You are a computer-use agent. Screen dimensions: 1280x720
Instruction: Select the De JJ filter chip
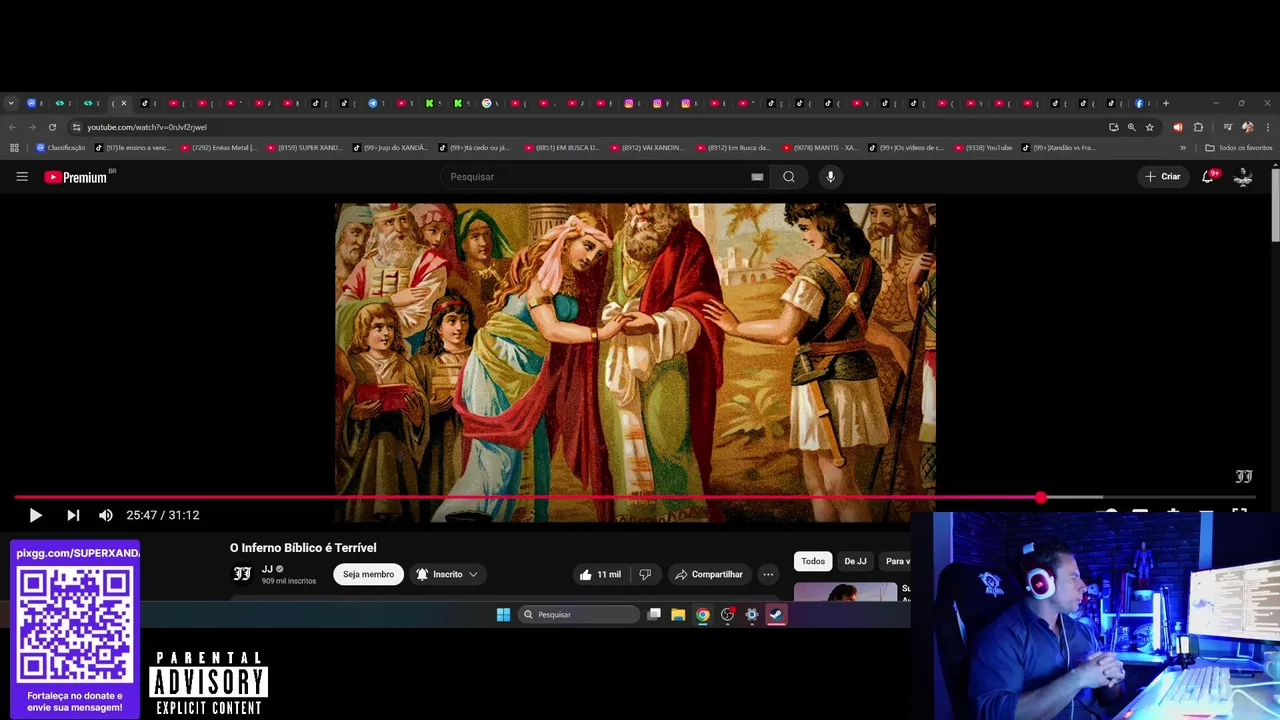[x=855, y=561]
